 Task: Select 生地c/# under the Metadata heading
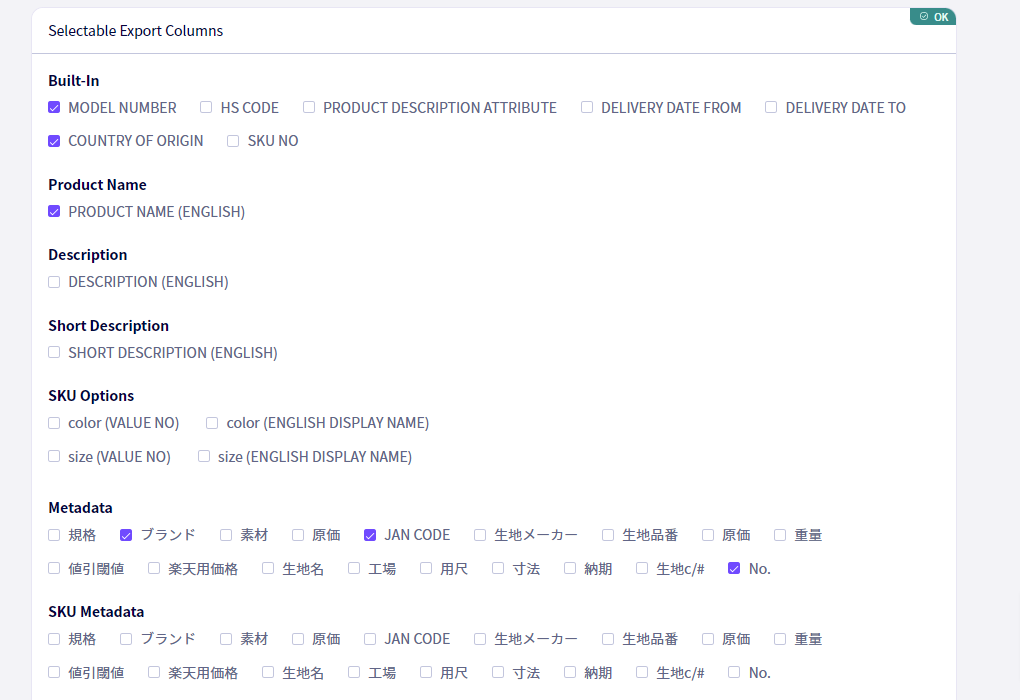(642, 569)
